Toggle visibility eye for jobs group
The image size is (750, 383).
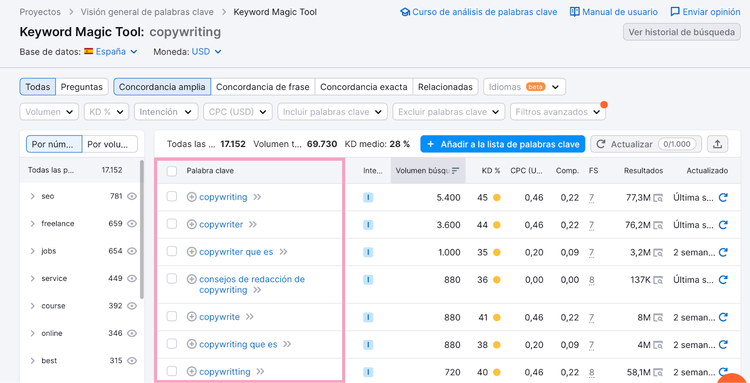click(132, 251)
